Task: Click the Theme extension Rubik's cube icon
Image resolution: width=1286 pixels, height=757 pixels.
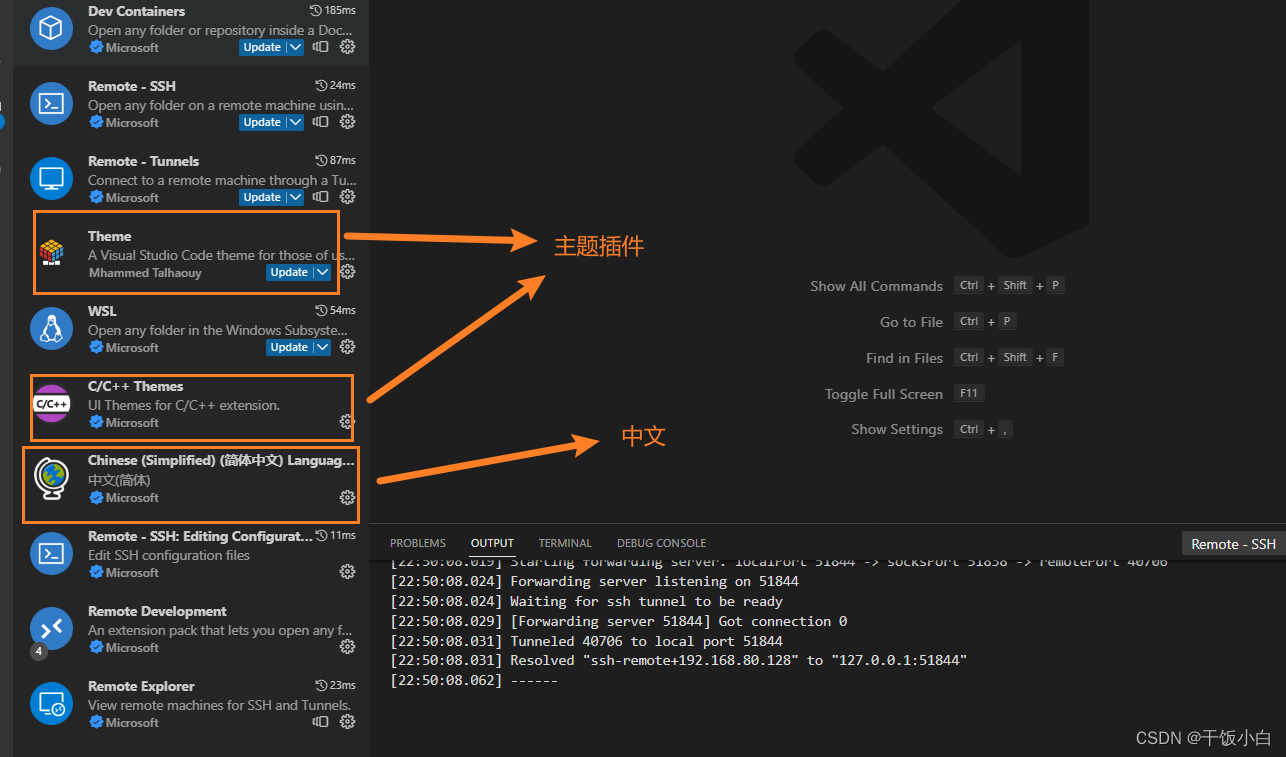Action: coord(51,253)
